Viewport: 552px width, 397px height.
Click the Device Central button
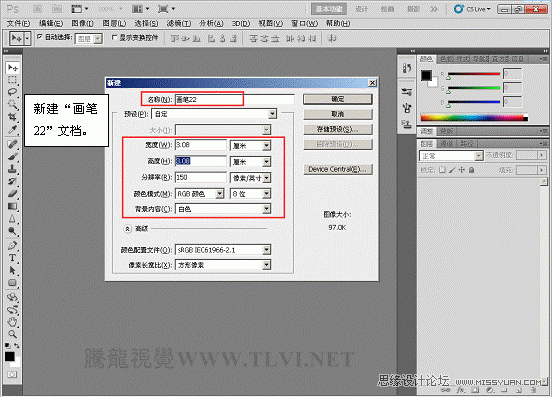click(338, 169)
